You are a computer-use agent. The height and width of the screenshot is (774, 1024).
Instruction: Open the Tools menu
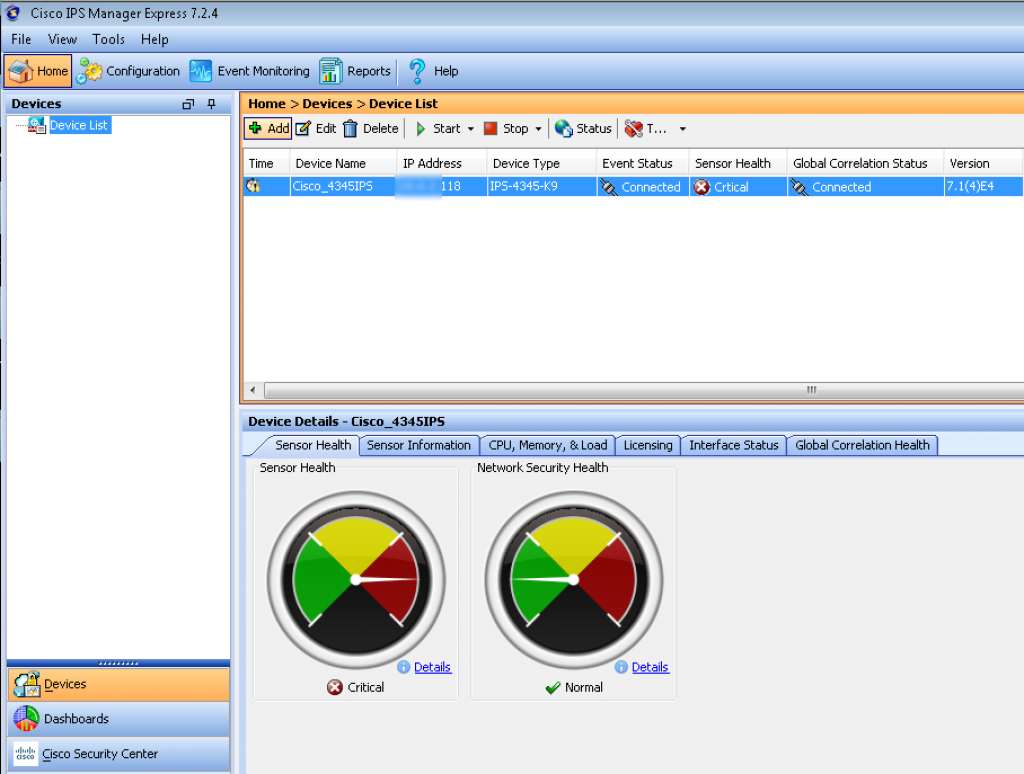tap(108, 39)
